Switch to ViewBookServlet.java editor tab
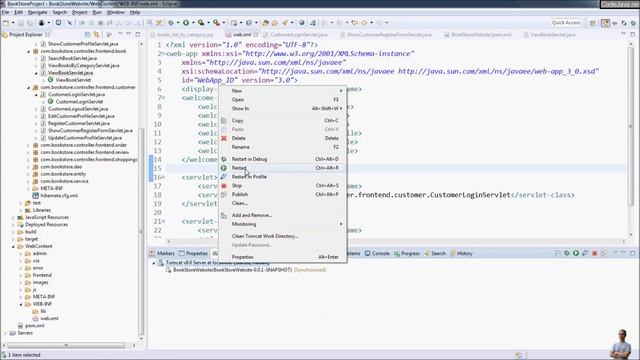 (549, 35)
